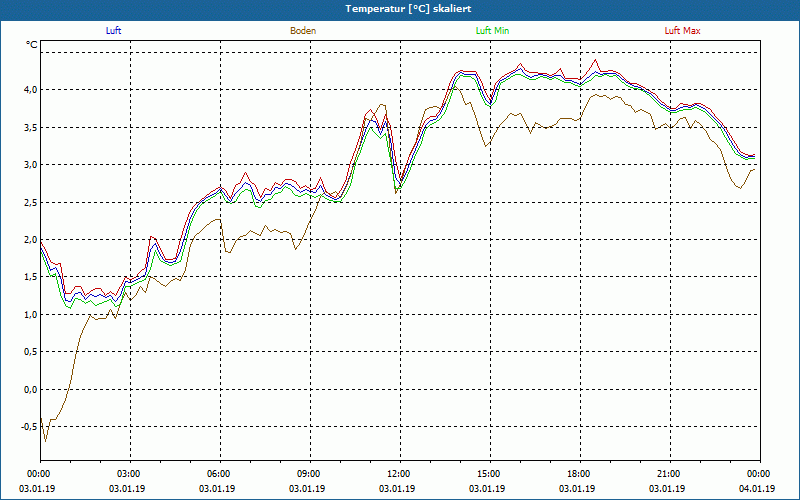
Task: Click the '4,0' y-axis value
Action: point(31,90)
